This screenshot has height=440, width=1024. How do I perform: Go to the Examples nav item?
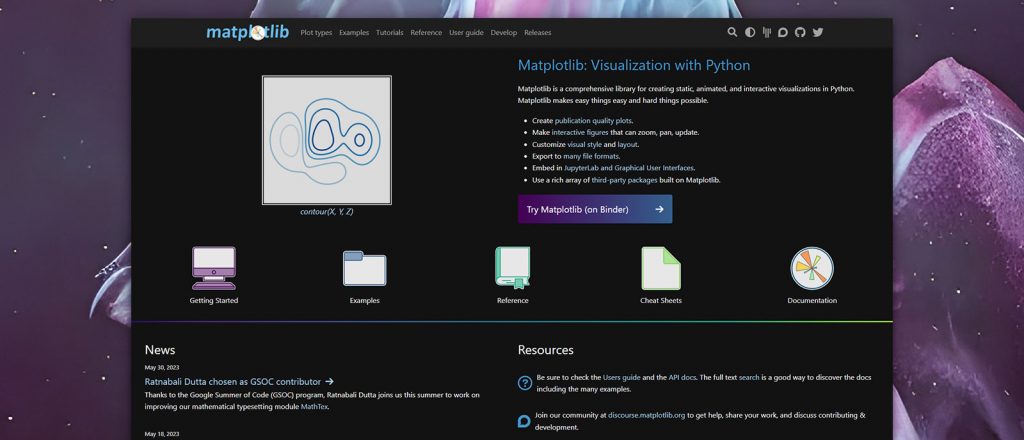coord(354,33)
